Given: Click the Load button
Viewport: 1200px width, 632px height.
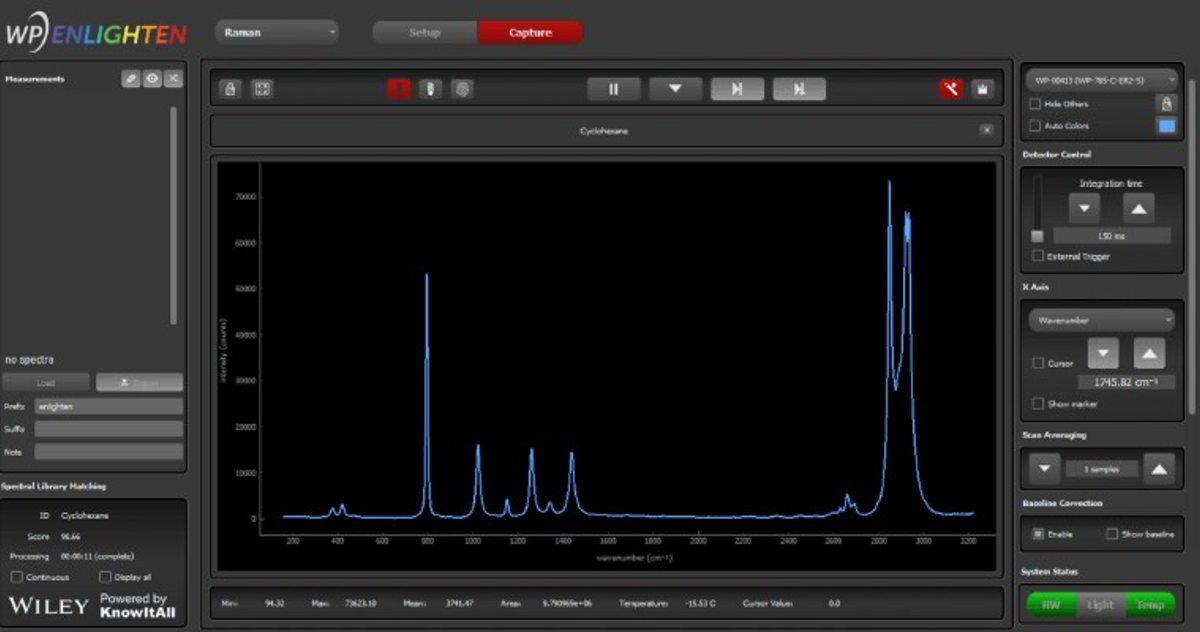Looking at the screenshot, I should point(46,383).
